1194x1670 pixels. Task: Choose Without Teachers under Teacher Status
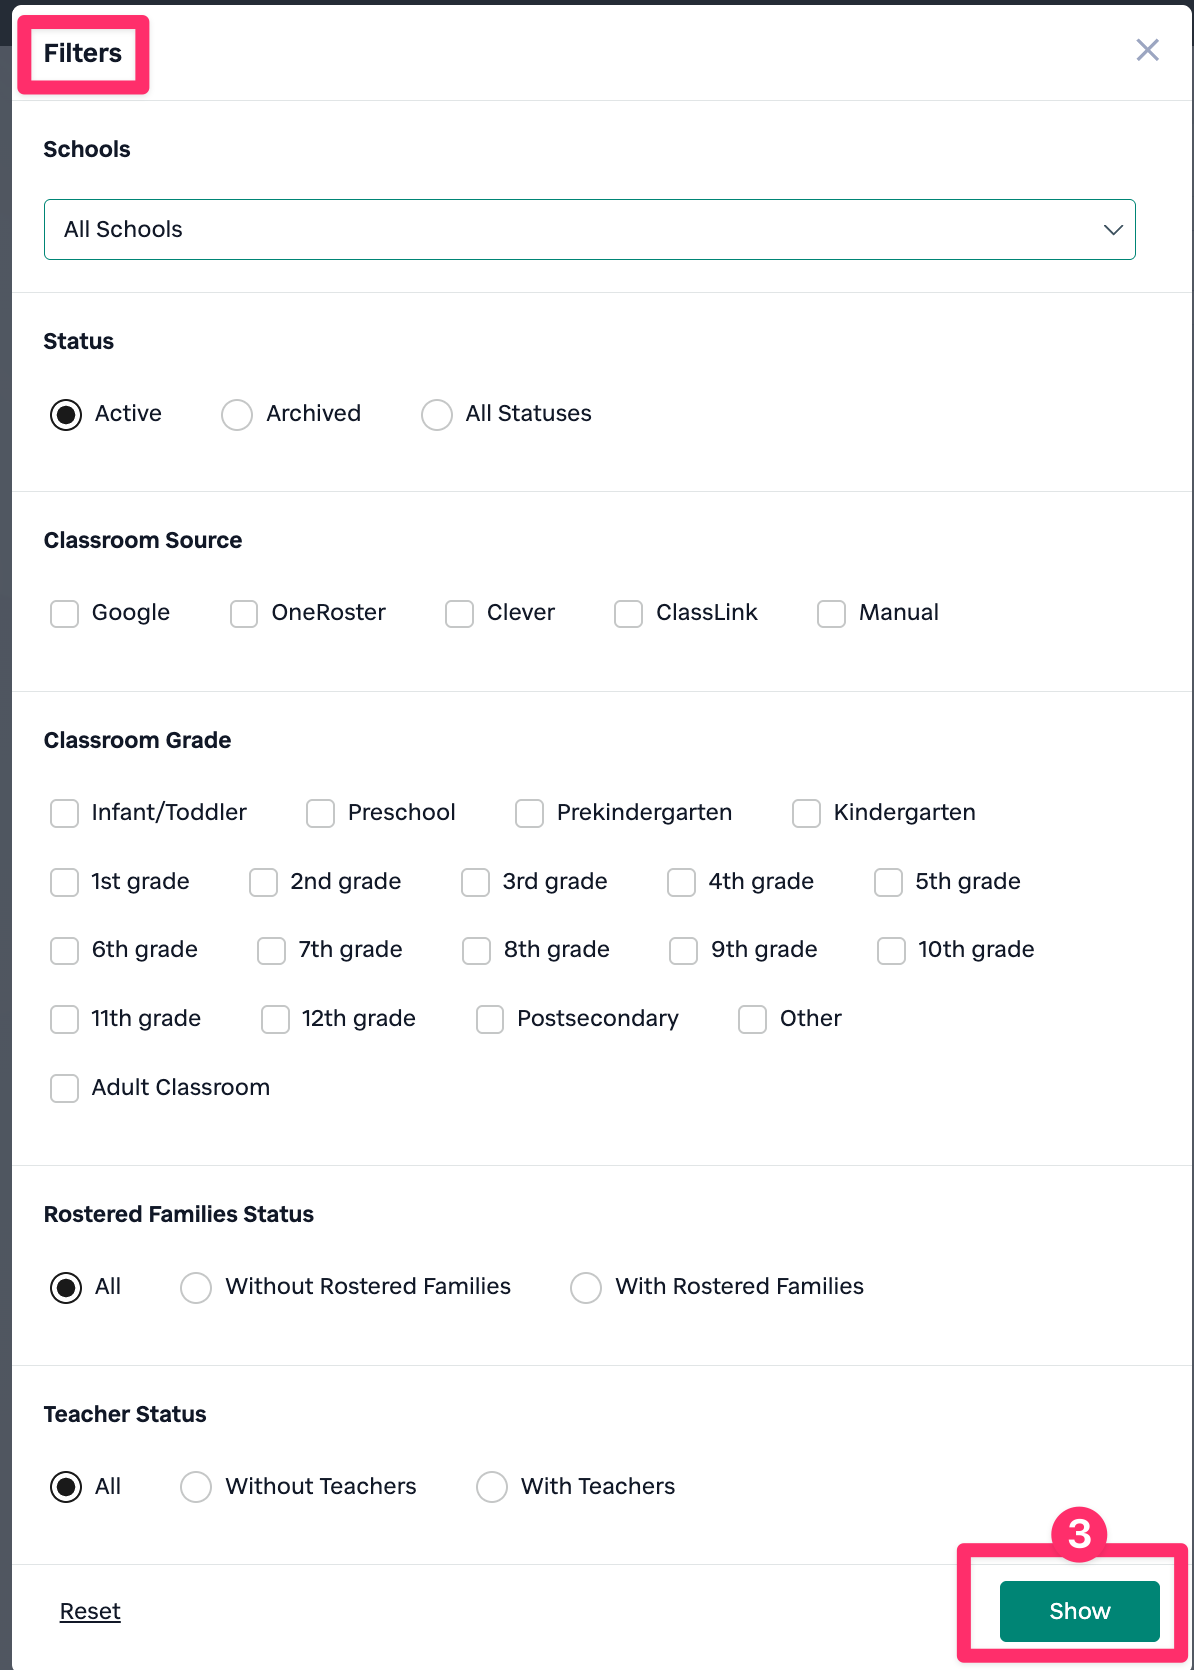coord(196,1487)
